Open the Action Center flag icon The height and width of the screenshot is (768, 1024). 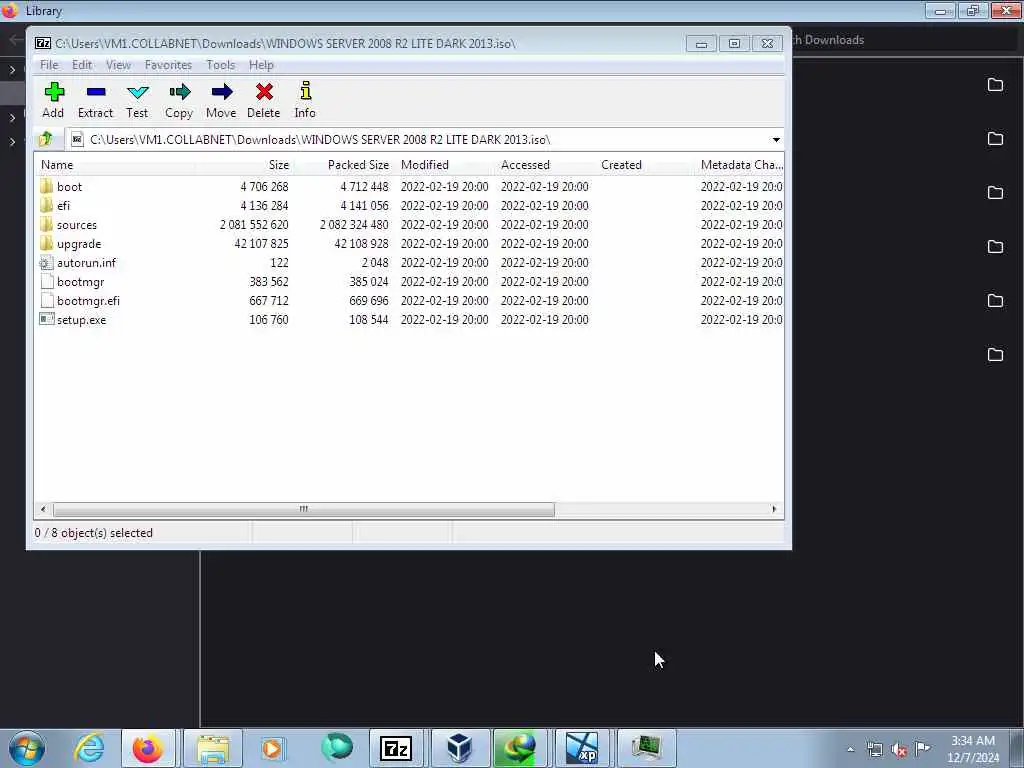(922, 749)
